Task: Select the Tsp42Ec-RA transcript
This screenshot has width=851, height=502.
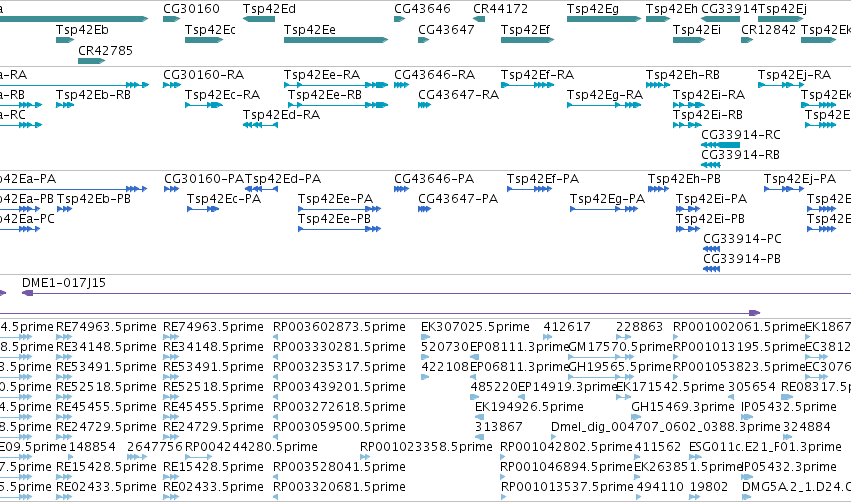Action: (x=204, y=105)
